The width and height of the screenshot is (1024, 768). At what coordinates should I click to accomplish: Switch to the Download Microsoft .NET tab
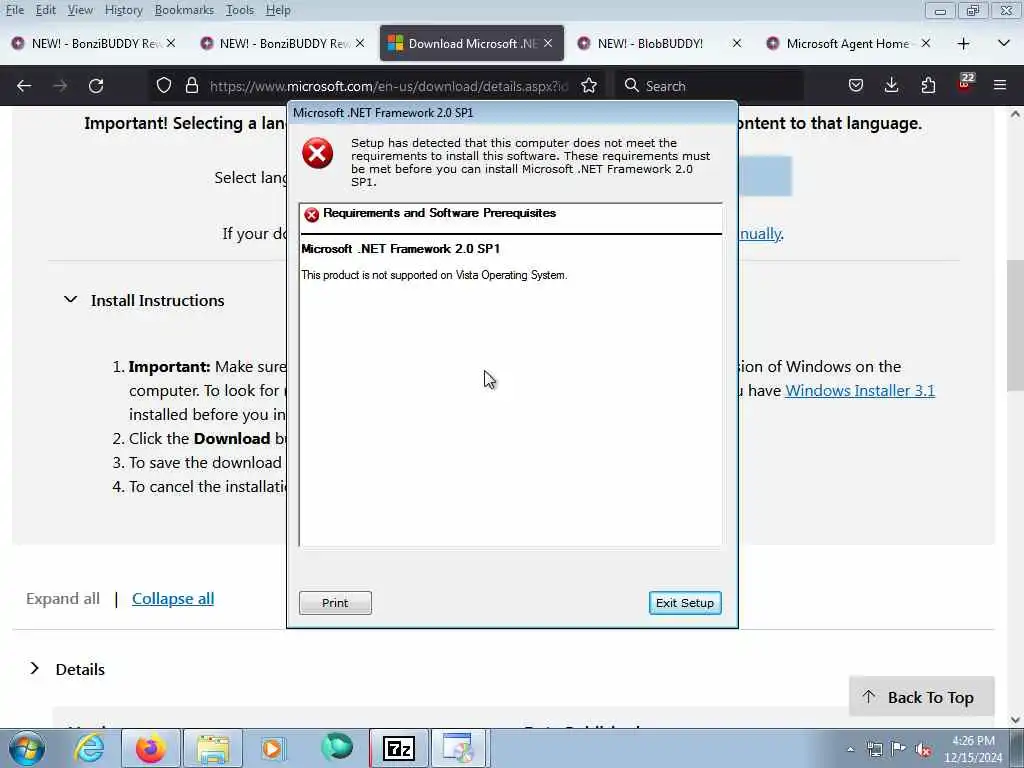[x=472, y=44]
